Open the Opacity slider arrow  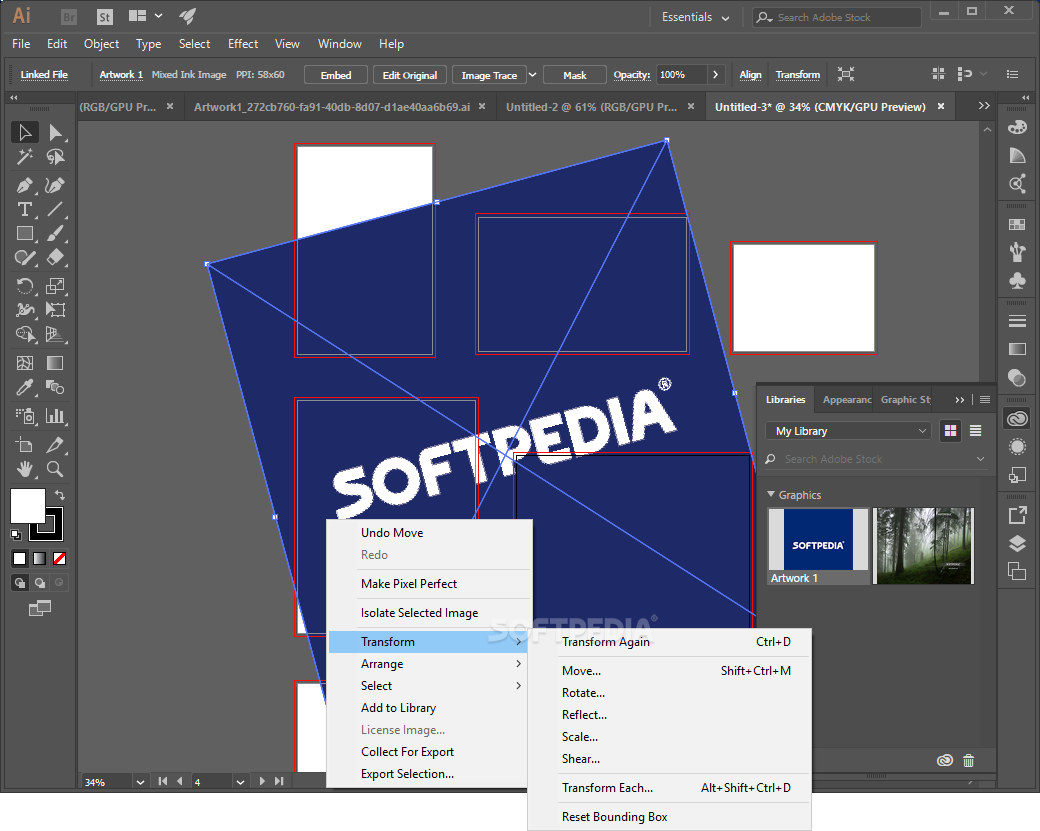715,75
